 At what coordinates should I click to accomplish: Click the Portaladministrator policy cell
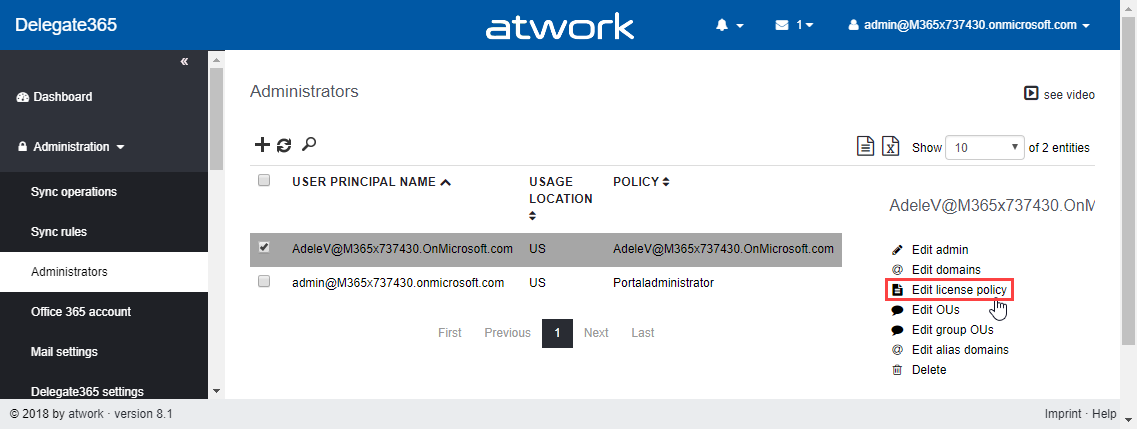[x=663, y=283]
